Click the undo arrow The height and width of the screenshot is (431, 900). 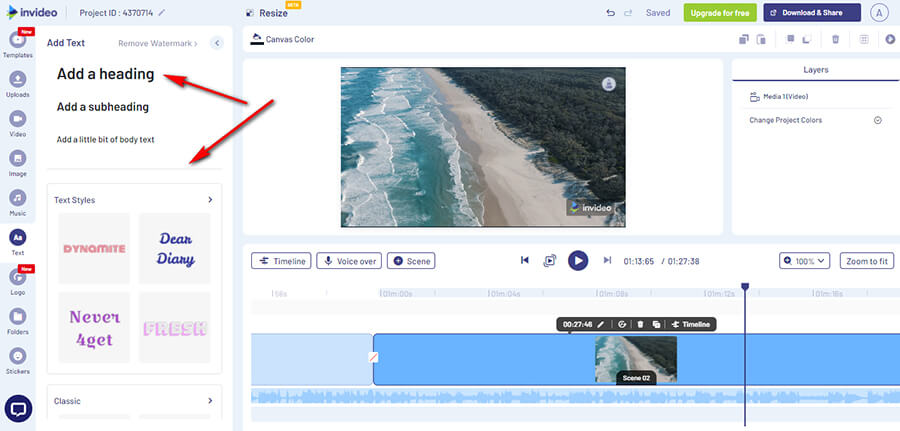click(x=611, y=13)
